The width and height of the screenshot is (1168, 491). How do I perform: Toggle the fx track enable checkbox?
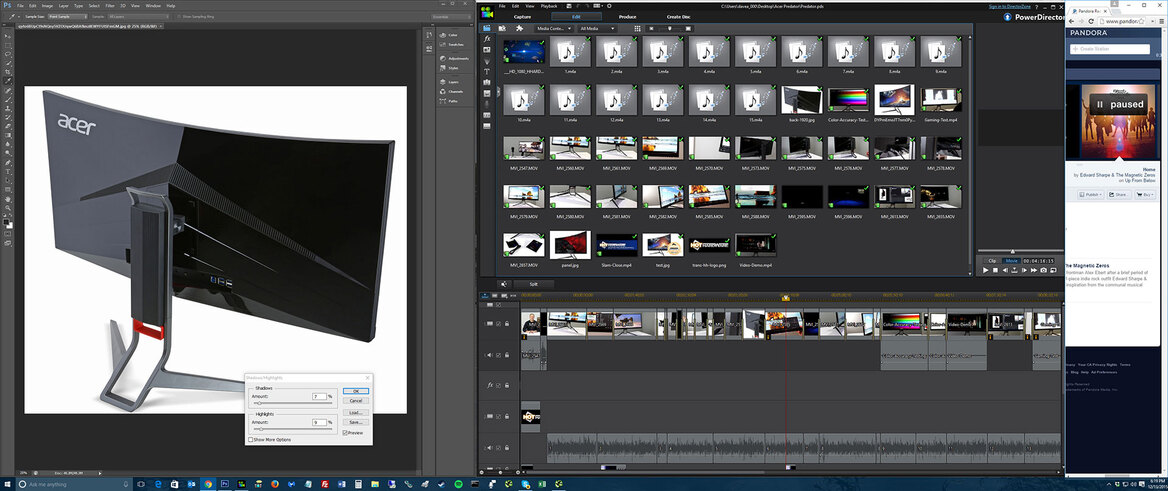[498, 386]
